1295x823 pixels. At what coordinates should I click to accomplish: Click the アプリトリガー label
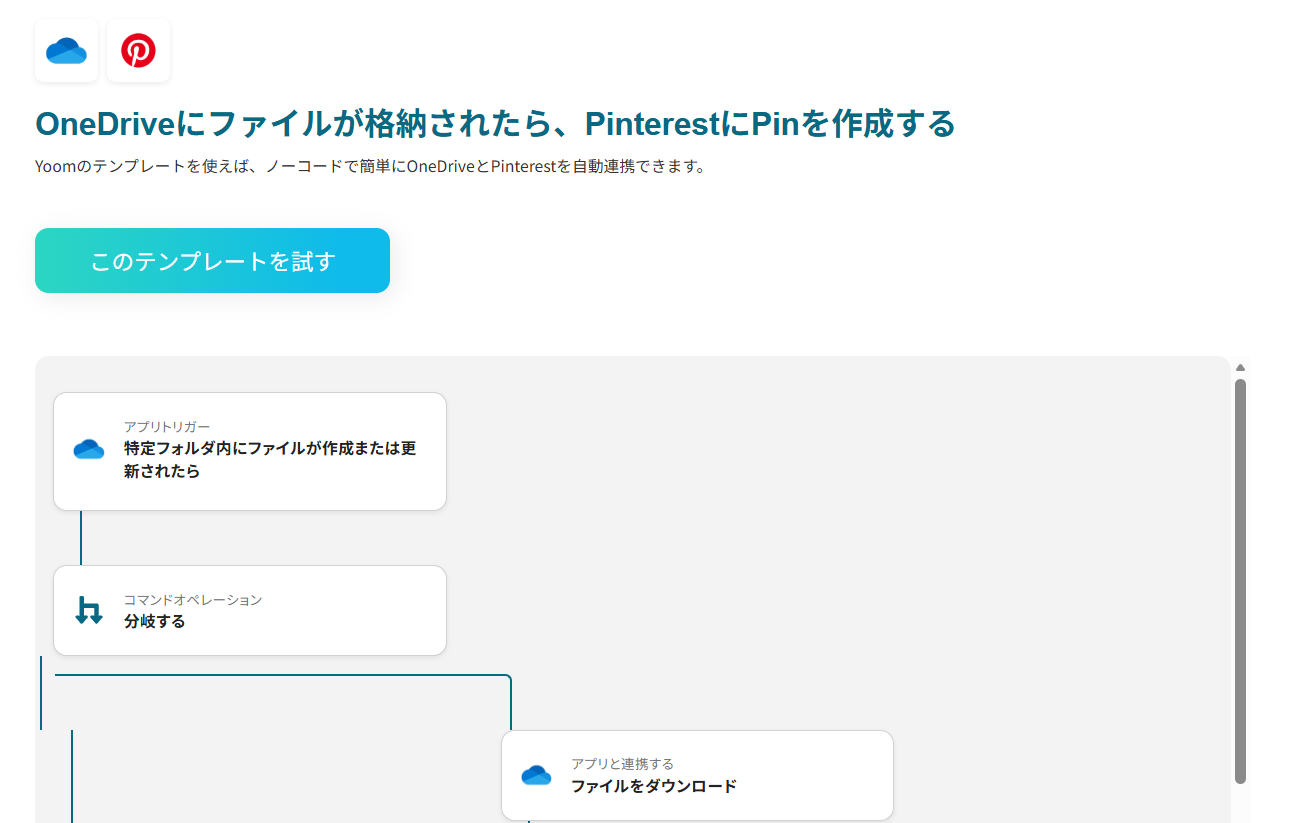coord(167,427)
